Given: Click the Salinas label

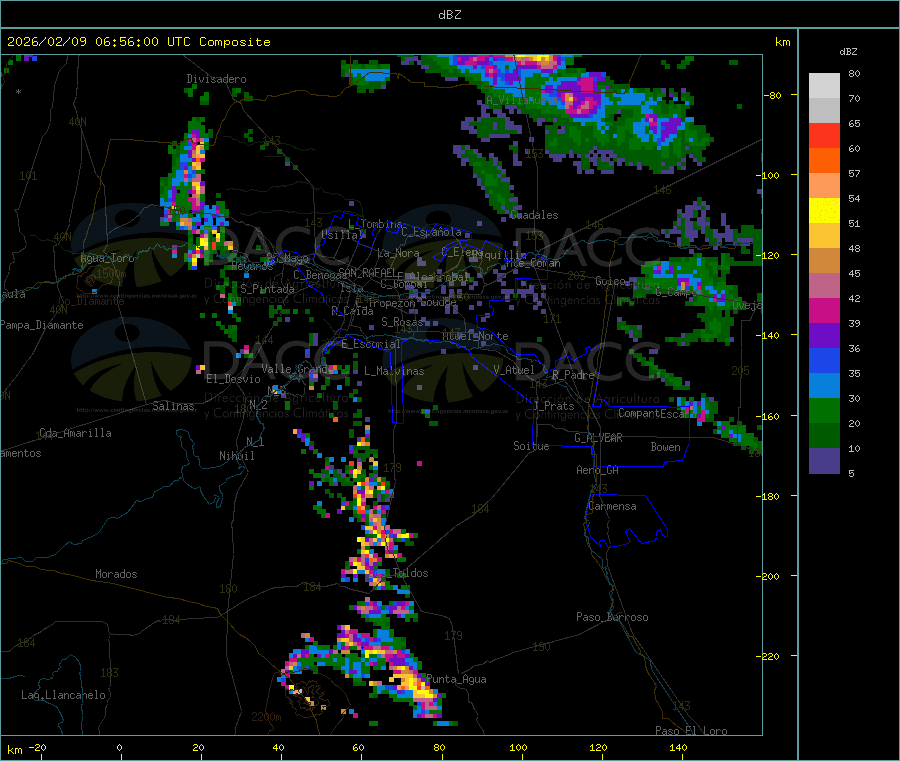Looking at the screenshot, I should point(173,406).
